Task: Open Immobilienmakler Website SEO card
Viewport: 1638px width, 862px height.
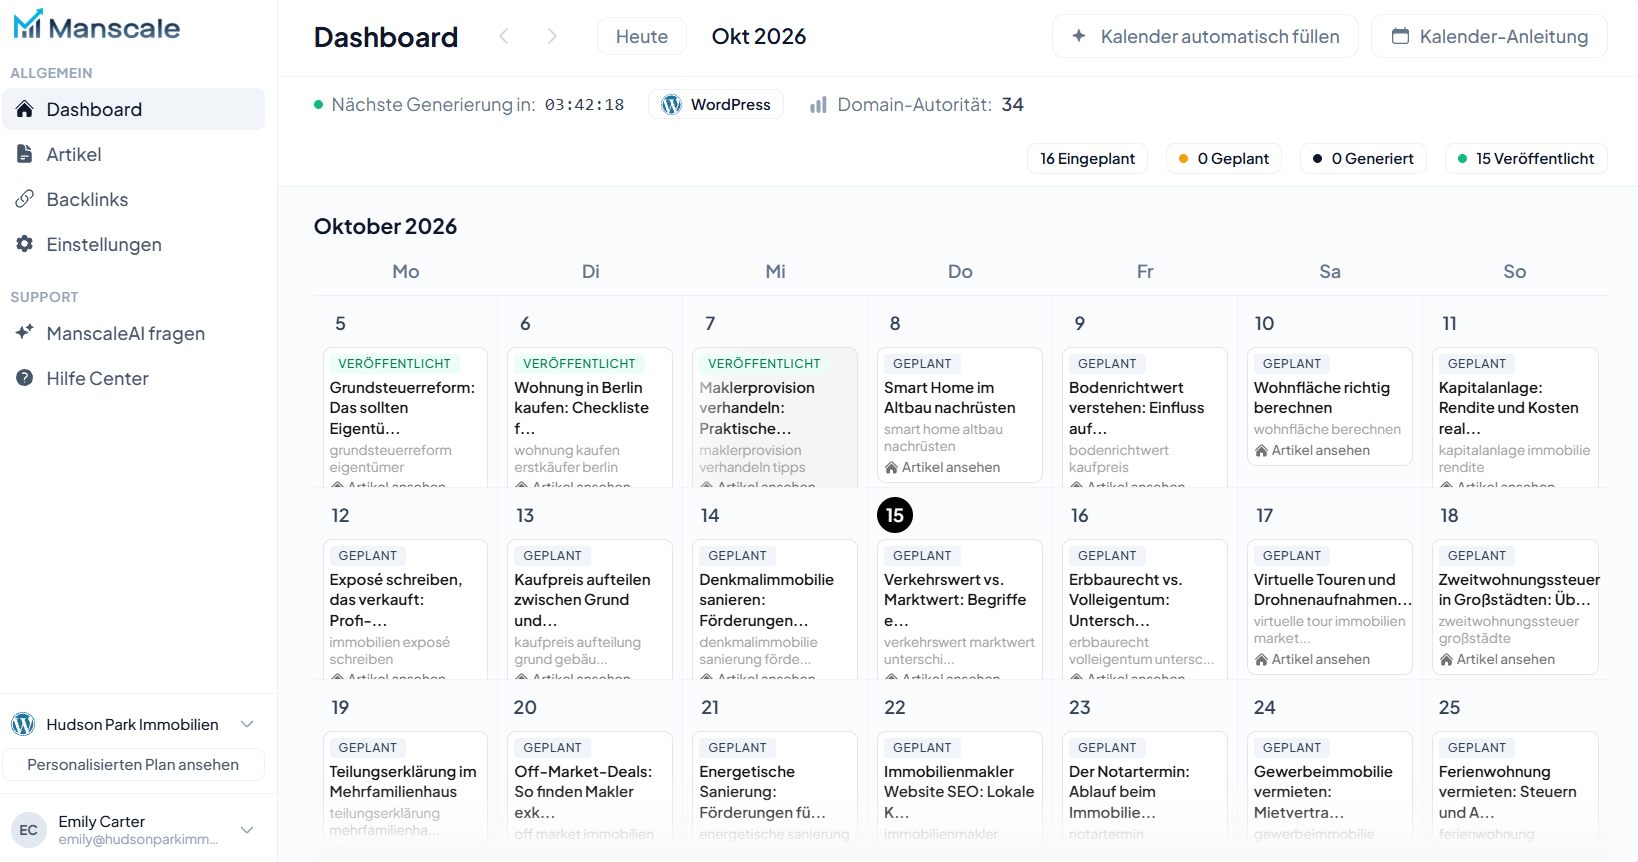Action: (x=960, y=790)
